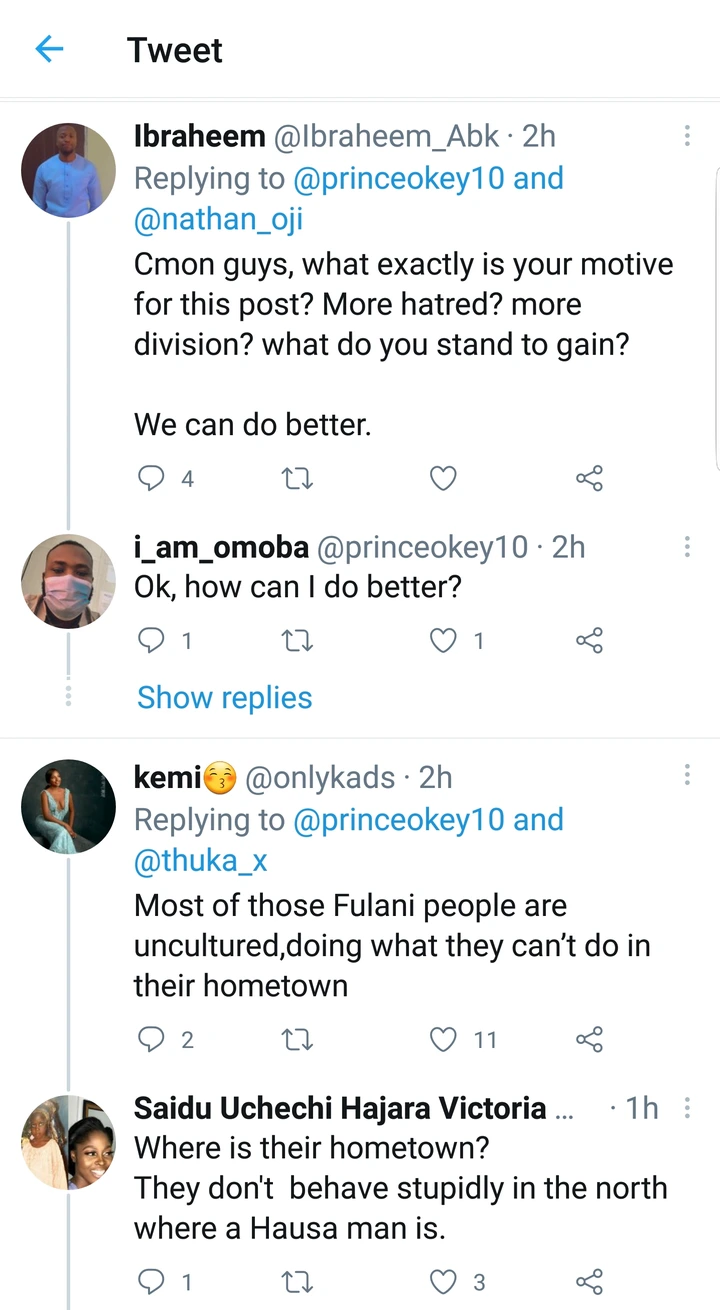Screen dimensions: 720x1310
Task: Reply to kemi's tweet
Action: 151,1040
